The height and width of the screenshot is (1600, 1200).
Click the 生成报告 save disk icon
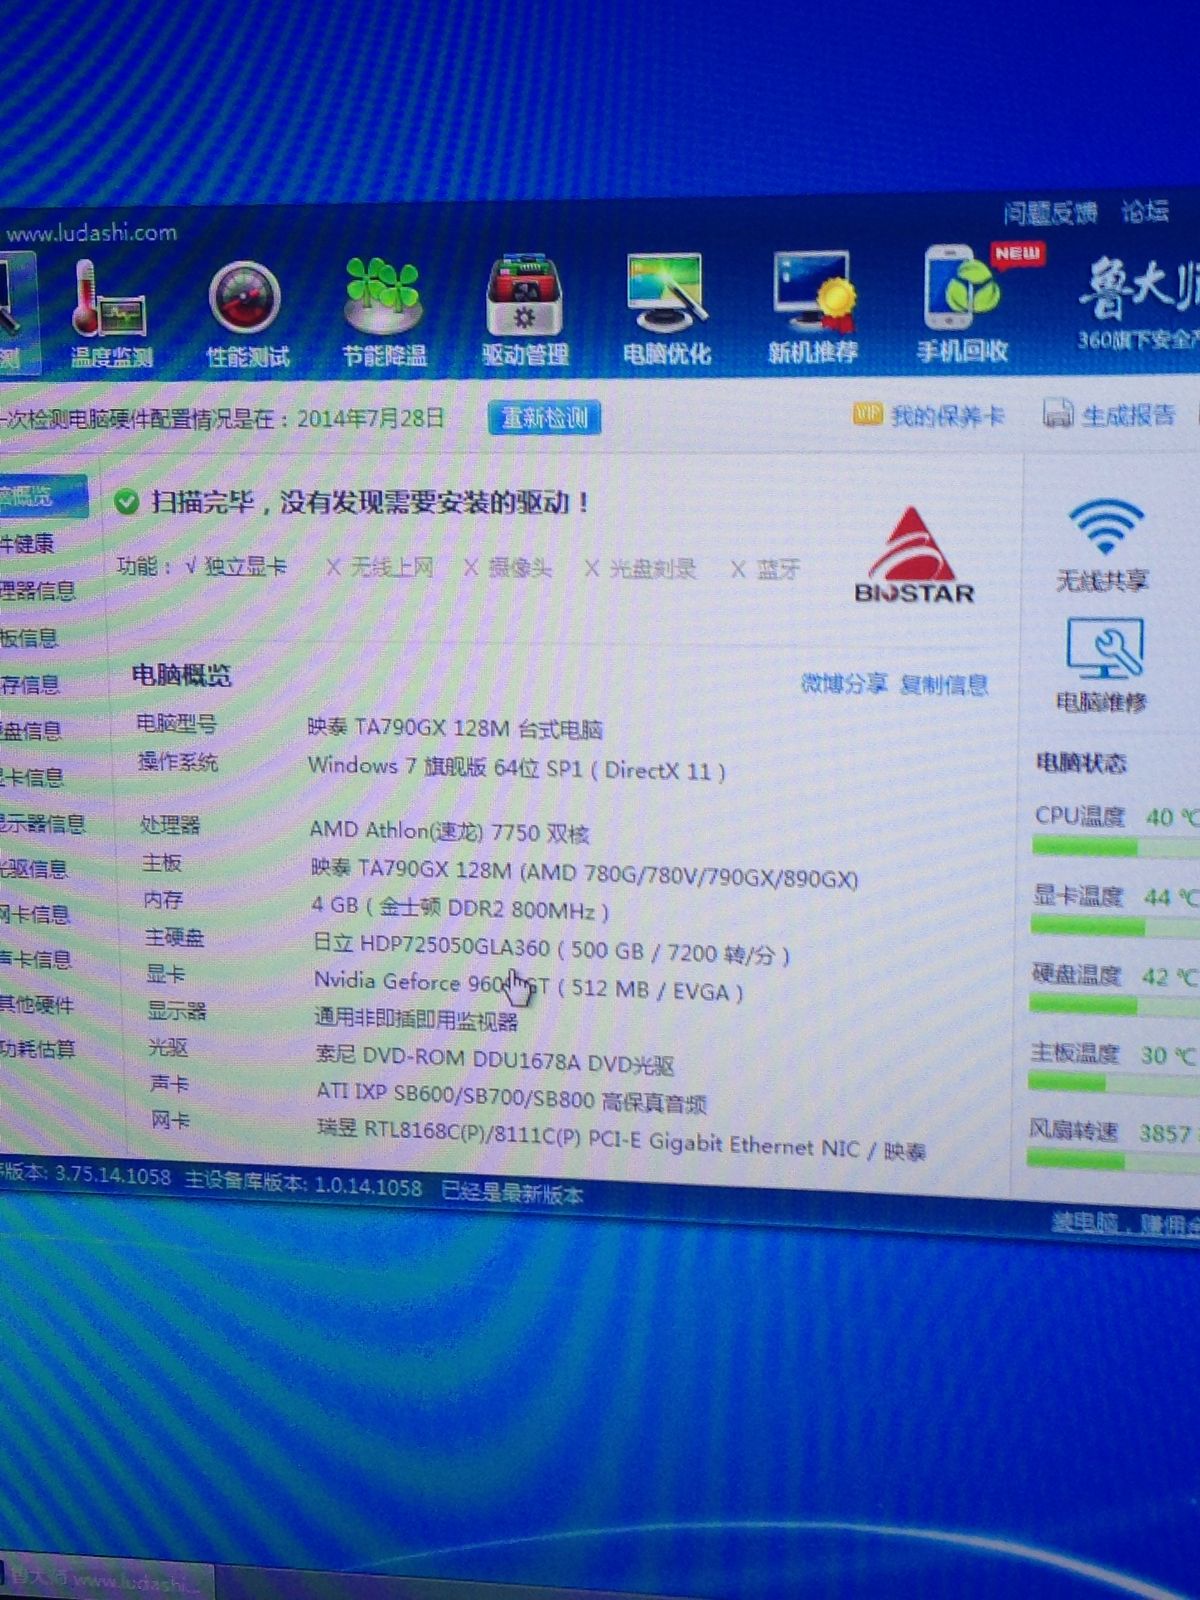point(1057,413)
